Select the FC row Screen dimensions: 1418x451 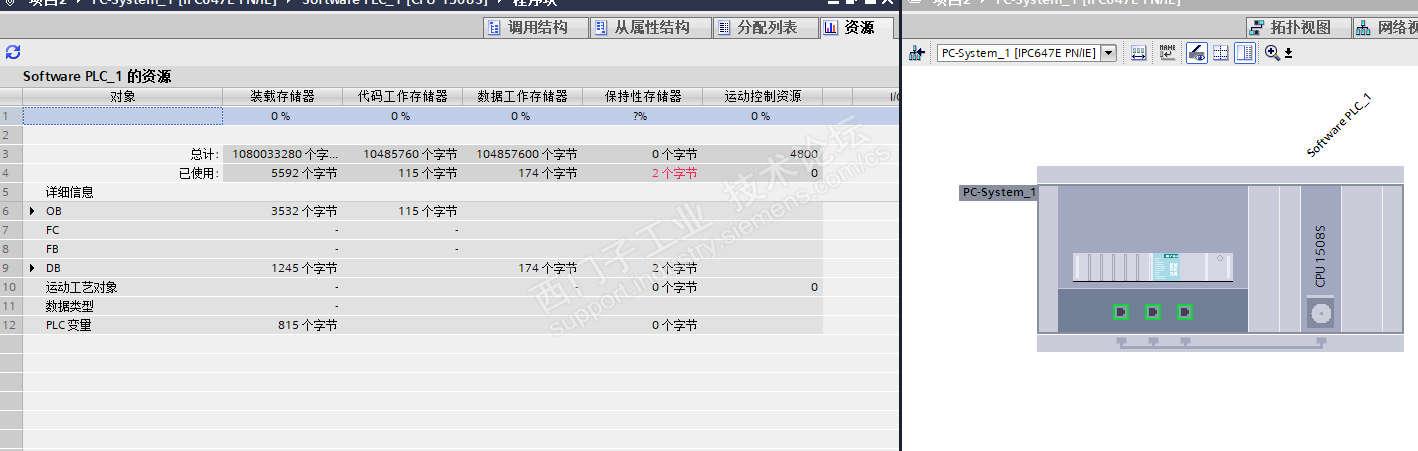422,230
